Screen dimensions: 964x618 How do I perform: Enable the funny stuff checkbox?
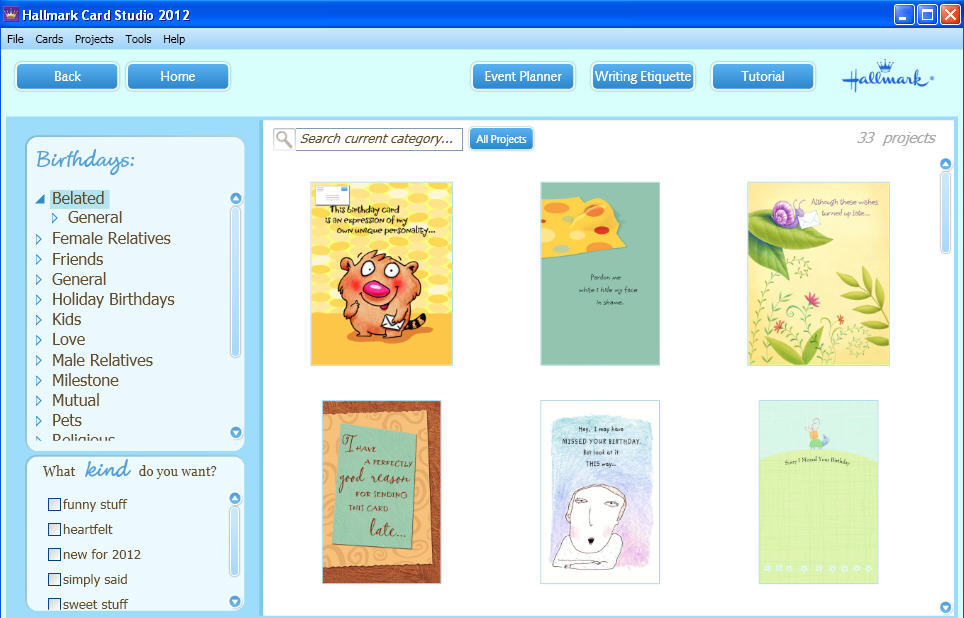coord(55,504)
